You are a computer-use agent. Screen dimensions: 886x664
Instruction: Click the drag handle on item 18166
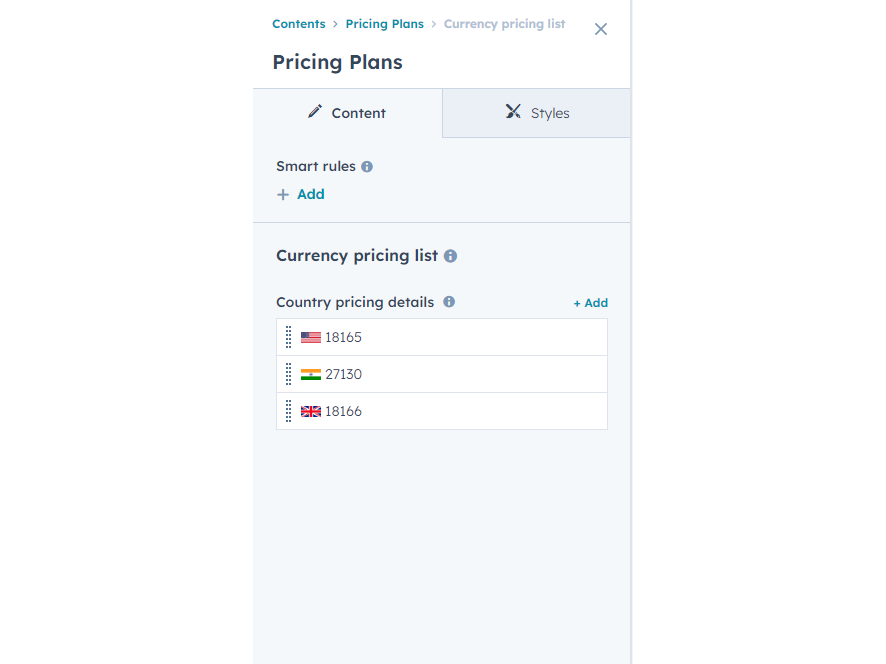click(x=289, y=410)
